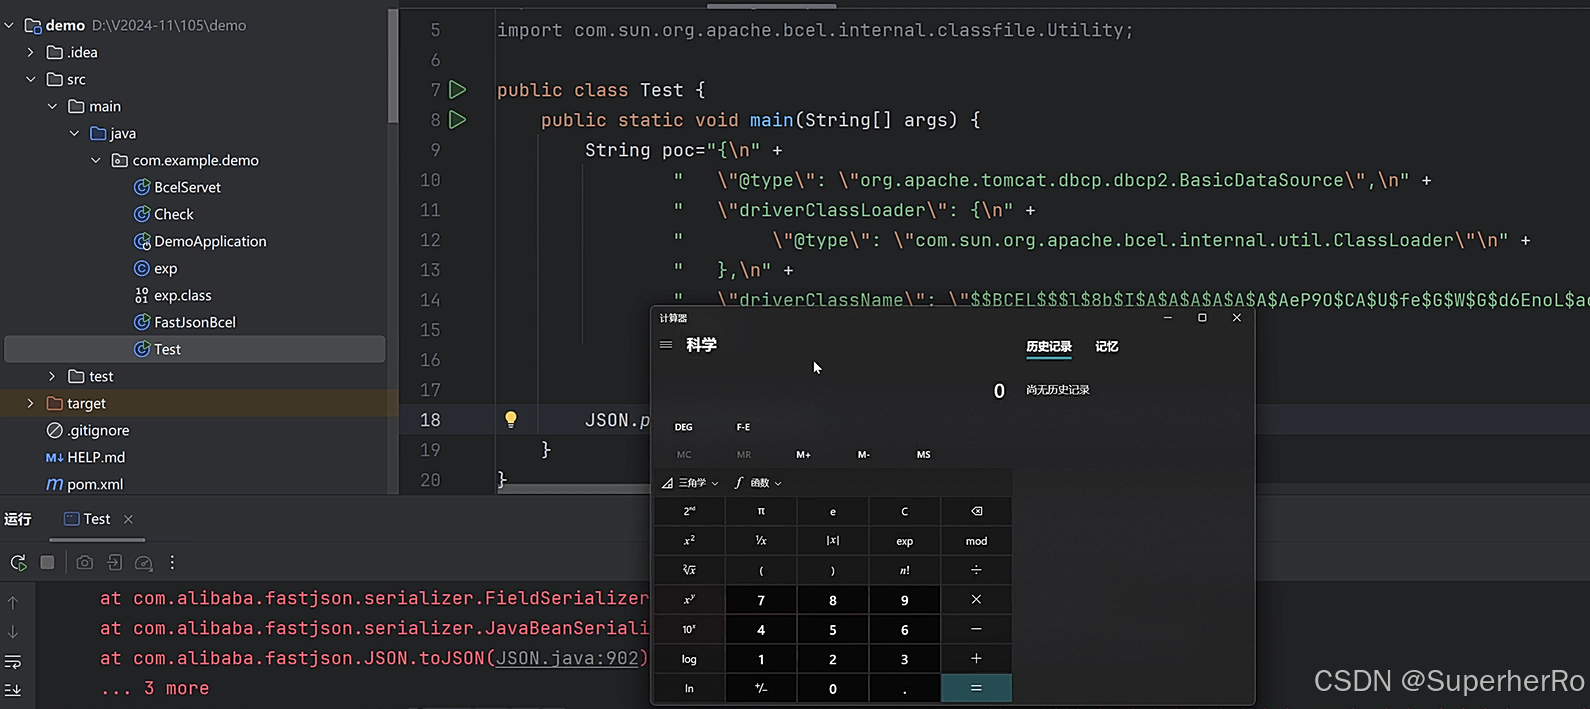Image resolution: width=1590 pixels, height=709 pixels.
Task: Click the up arrow in the Run console gutter
Action: click(x=13, y=603)
